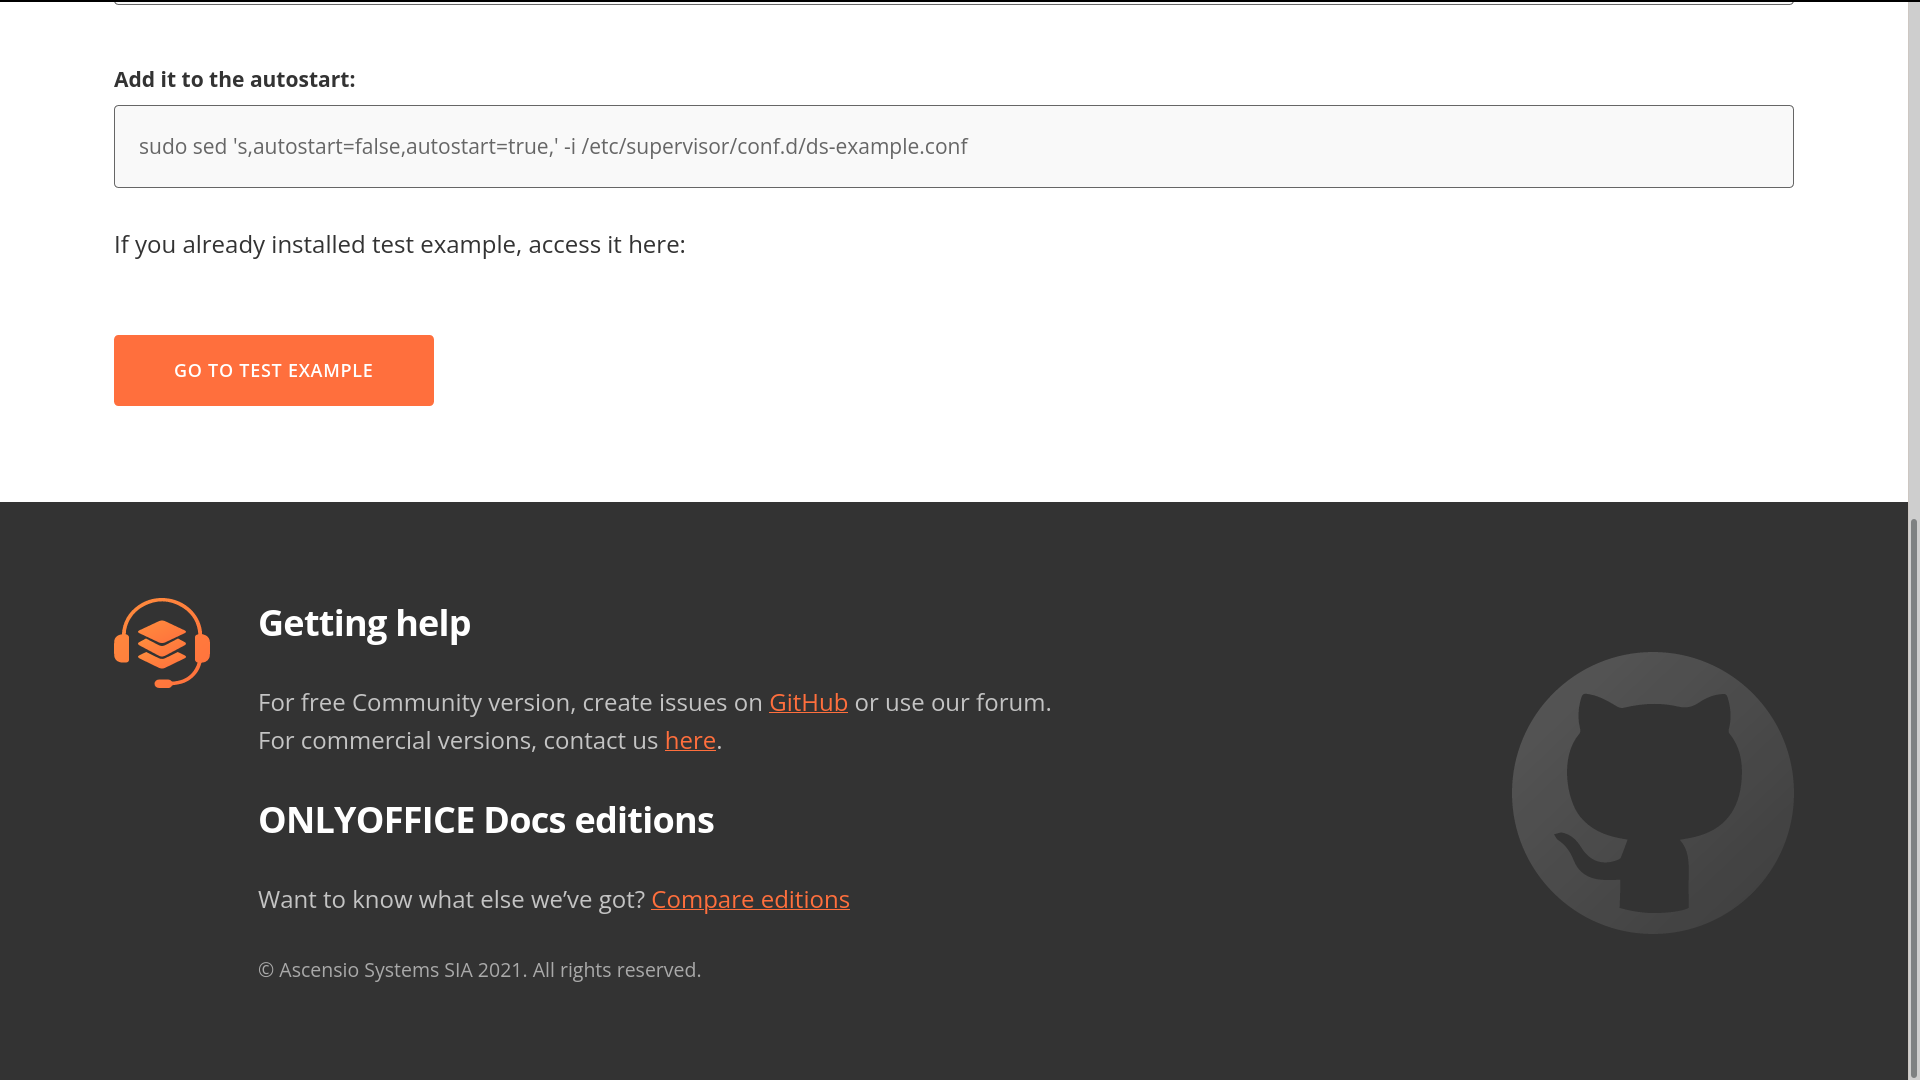Click the 'Getting help' heading
The image size is (1920, 1080).
(364, 623)
